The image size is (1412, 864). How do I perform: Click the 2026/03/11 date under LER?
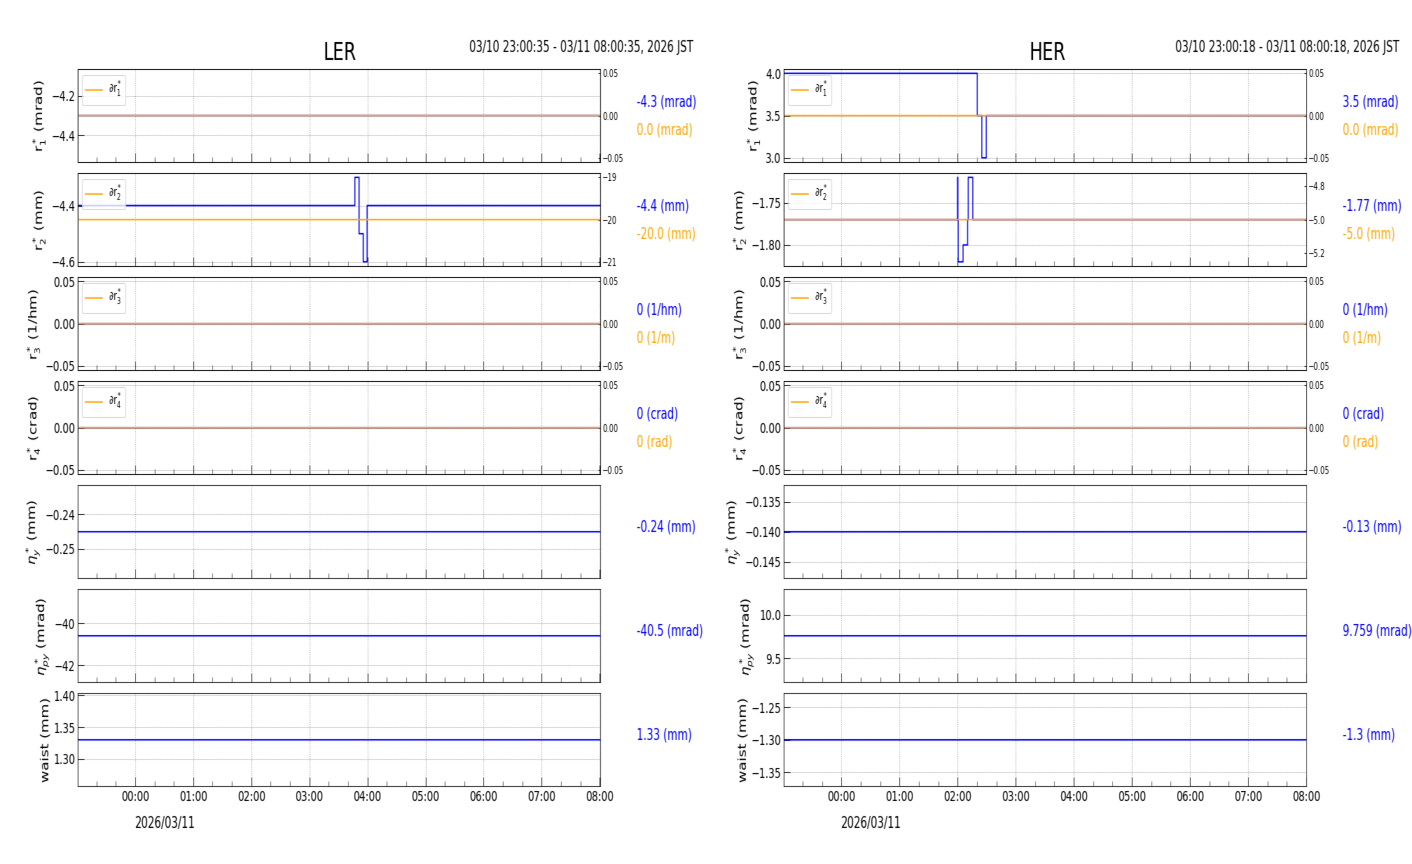tap(165, 823)
